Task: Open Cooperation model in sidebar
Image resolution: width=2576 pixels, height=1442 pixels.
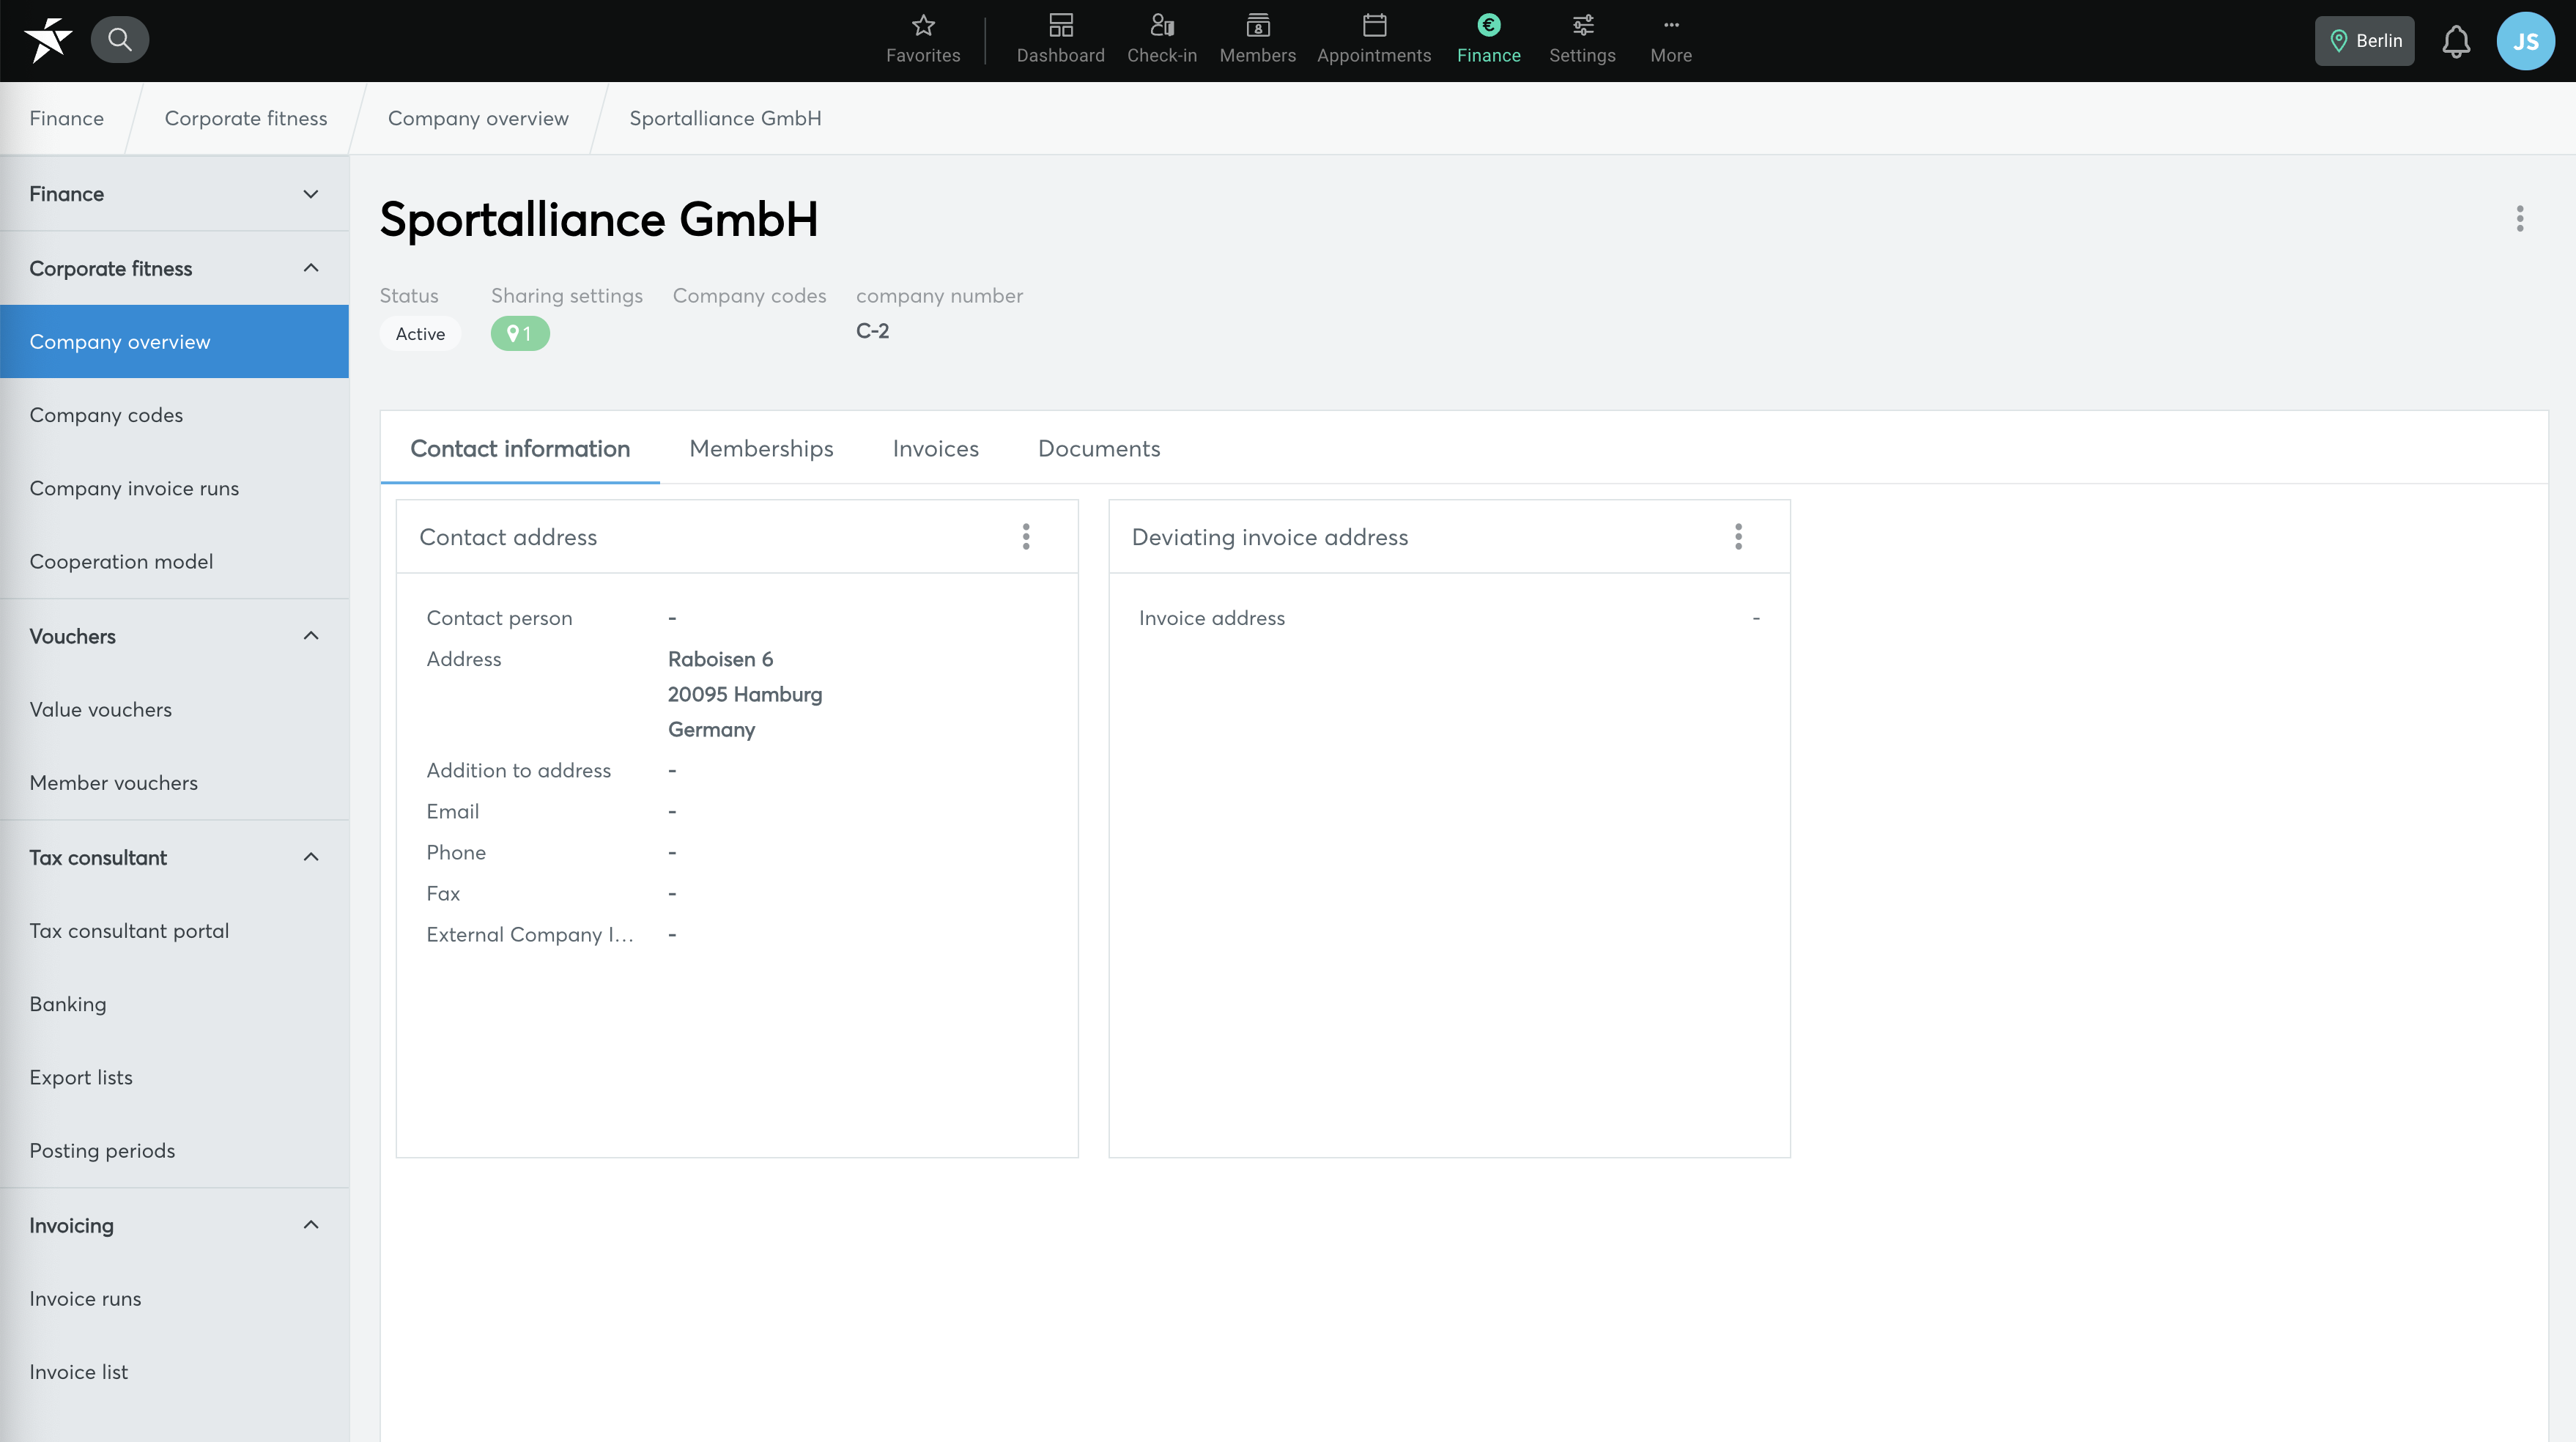Action: pyautogui.click(x=175, y=562)
